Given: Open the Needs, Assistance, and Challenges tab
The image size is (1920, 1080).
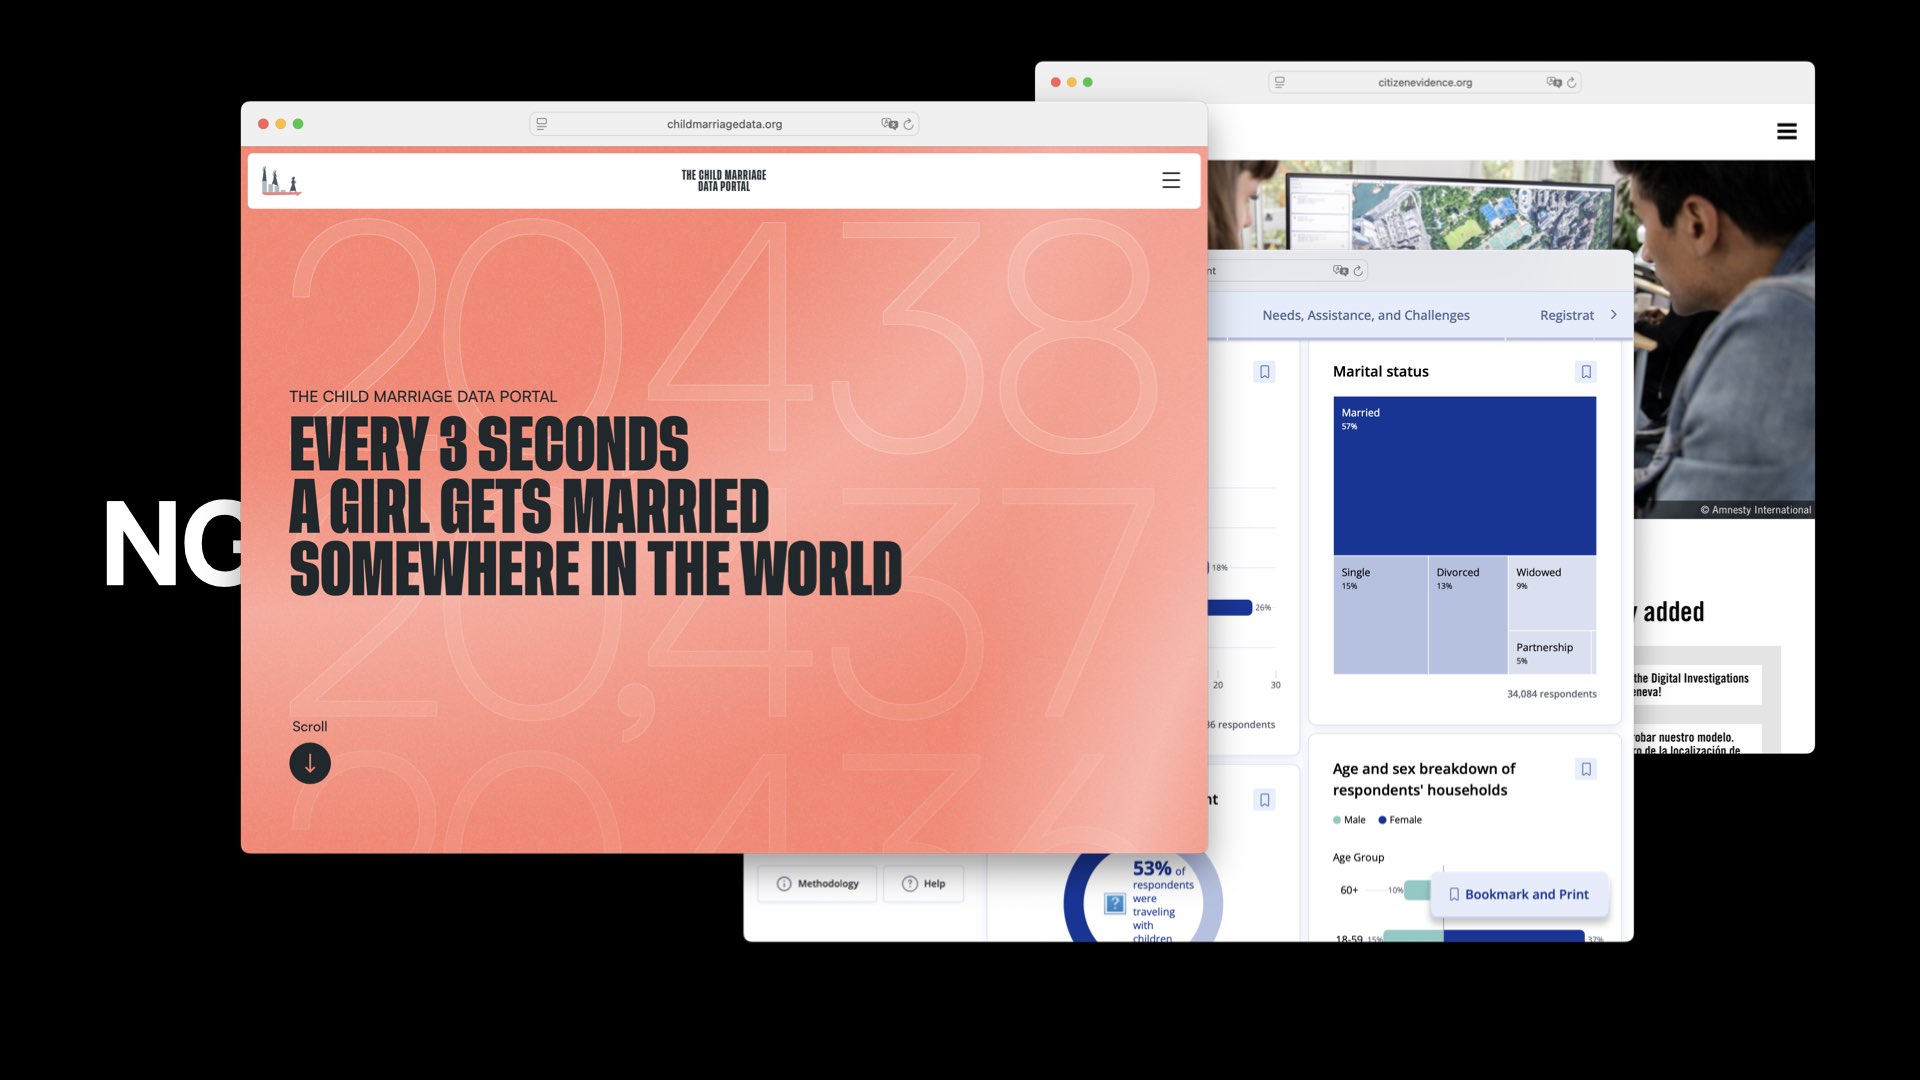Looking at the screenshot, I should coord(1365,315).
